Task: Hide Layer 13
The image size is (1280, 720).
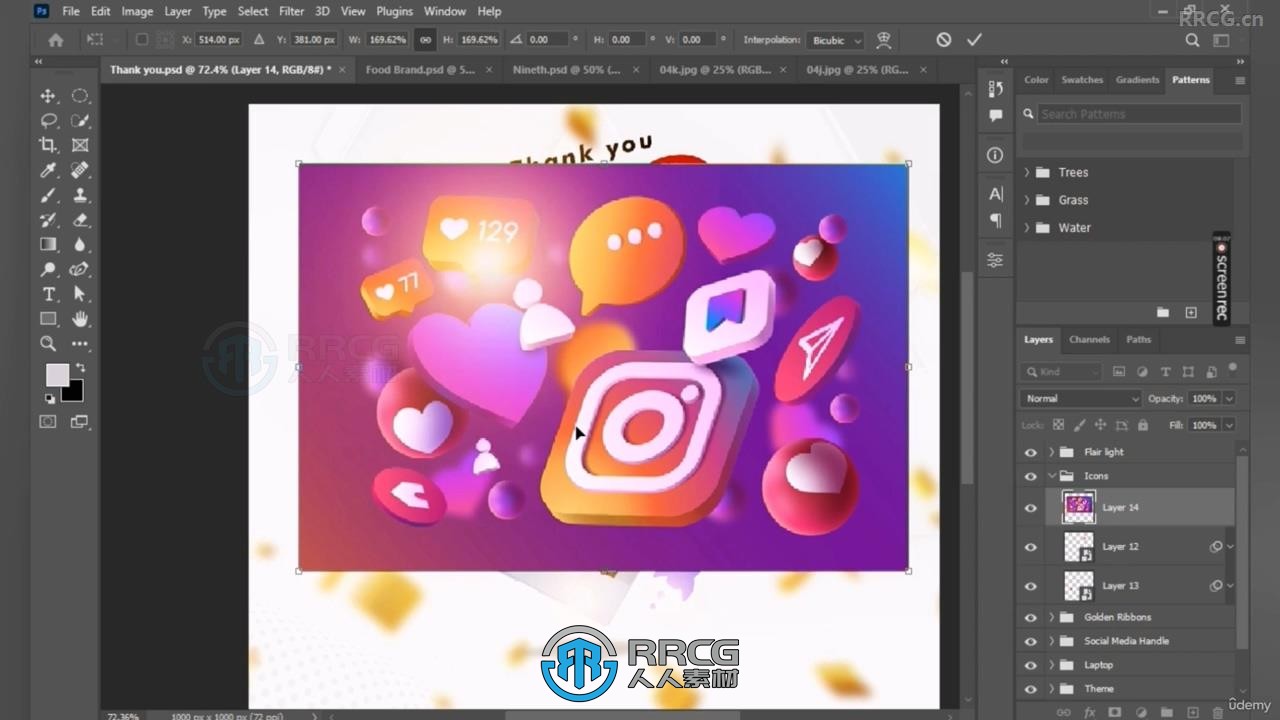Action: tap(1031, 586)
